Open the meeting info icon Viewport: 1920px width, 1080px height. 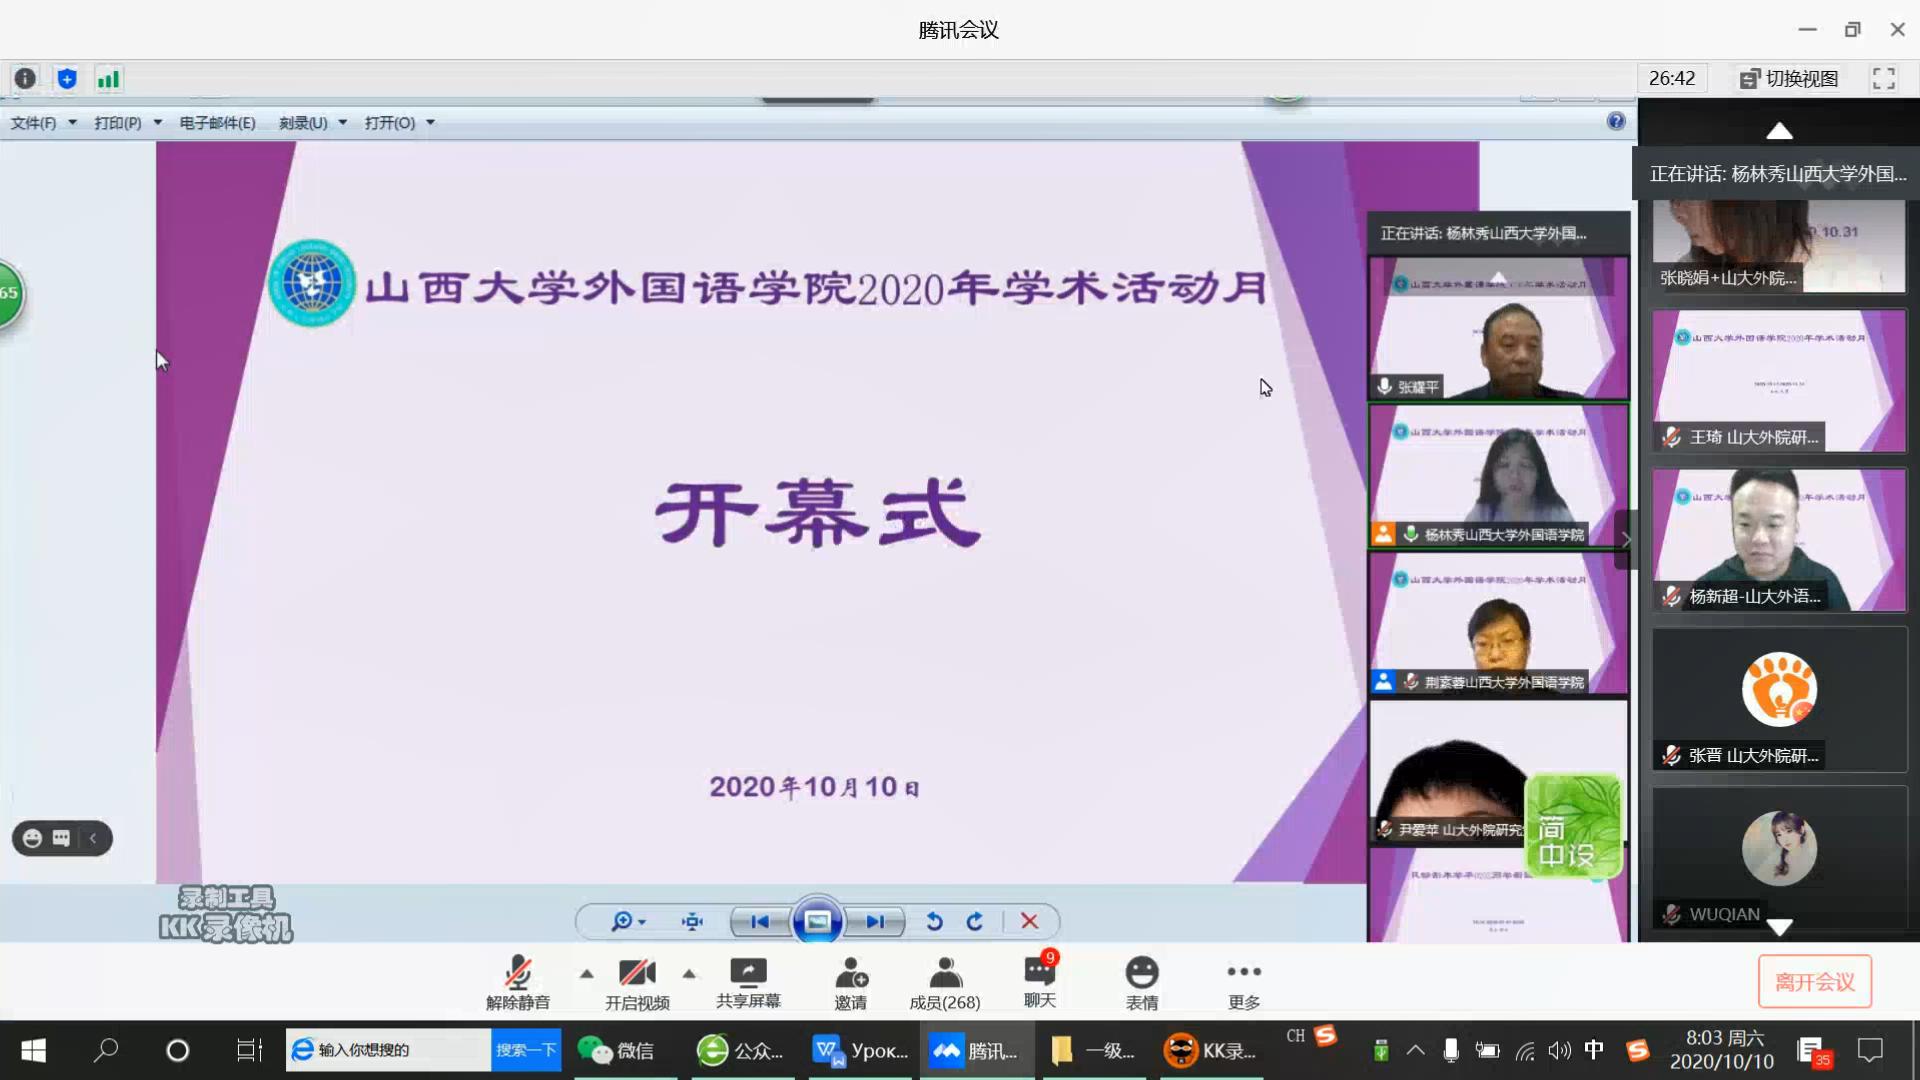25,78
